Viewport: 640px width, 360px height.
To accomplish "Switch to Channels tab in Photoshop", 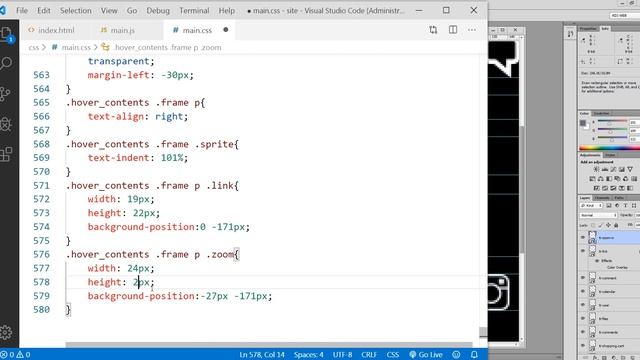I will (602, 198).
